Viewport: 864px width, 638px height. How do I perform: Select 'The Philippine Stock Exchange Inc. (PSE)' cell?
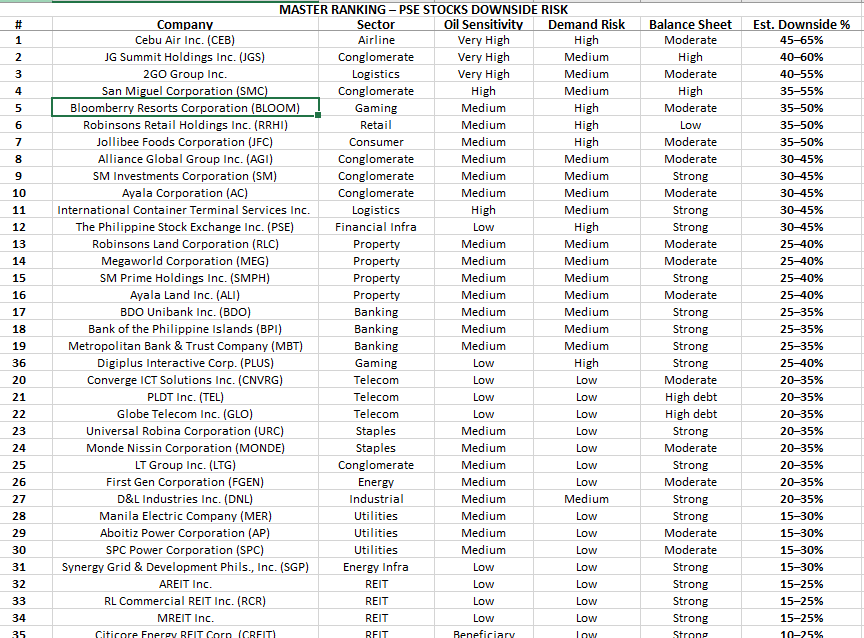(x=185, y=227)
